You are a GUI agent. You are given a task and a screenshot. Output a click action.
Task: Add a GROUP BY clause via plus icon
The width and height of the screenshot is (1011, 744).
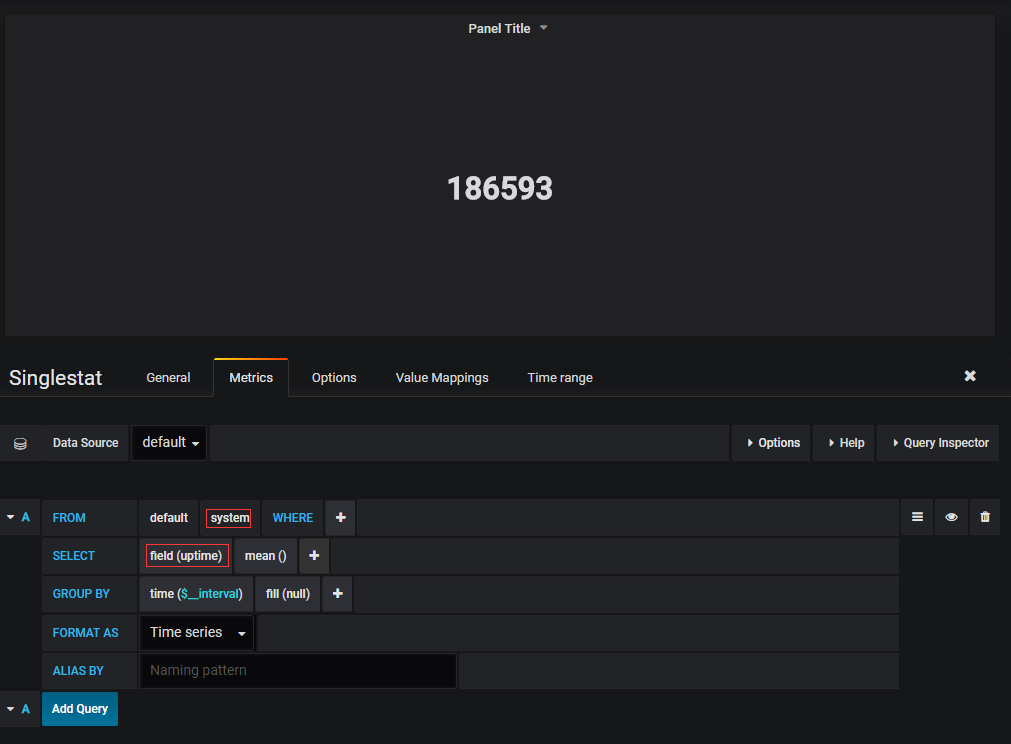point(337,593)
